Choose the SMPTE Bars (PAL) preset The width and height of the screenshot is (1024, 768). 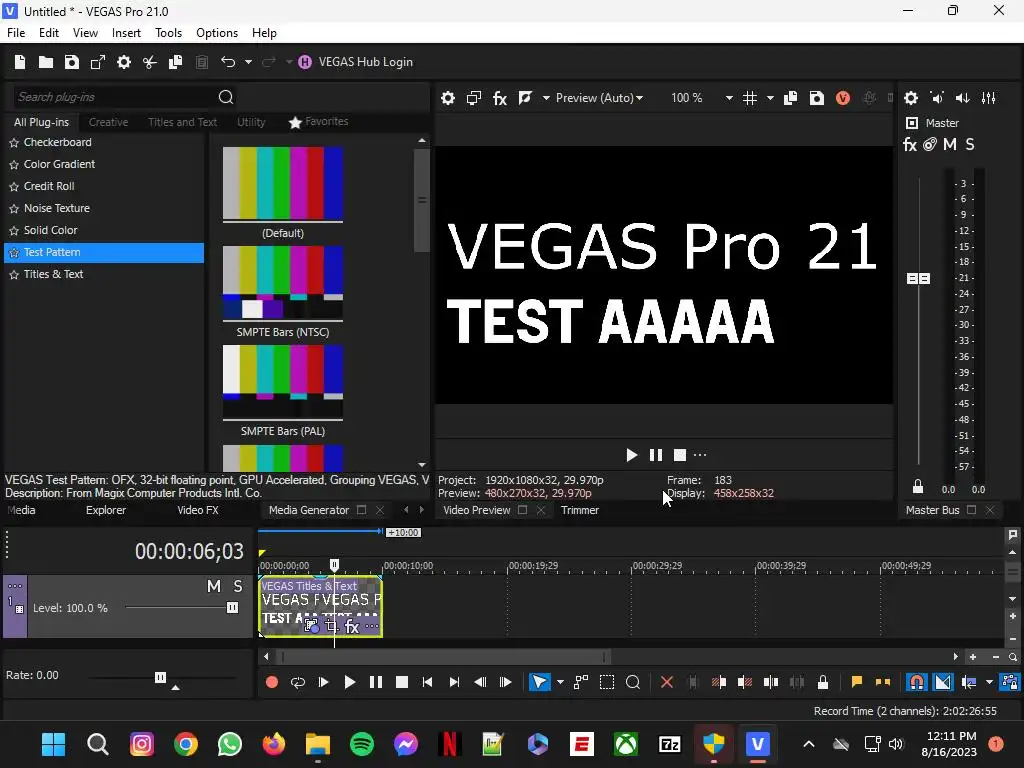283,391
